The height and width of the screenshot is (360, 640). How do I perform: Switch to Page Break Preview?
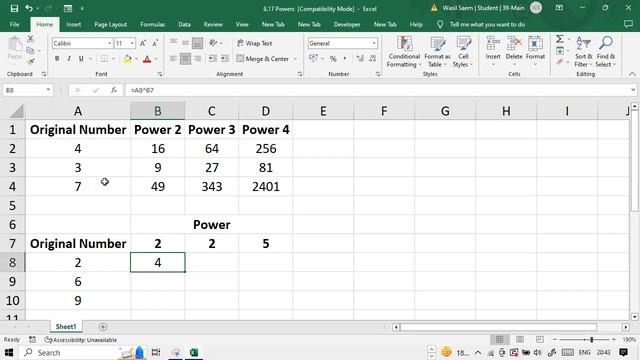click(540, 340)
